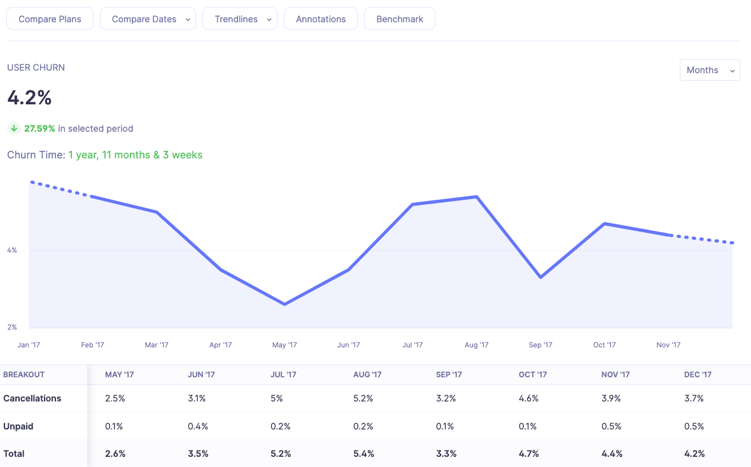Image resolution: width=751 pixels, height=467 pixels.
Task: Click Unpaid 0.1% cell for May '17
Action: pyautogui.click(x=114, y=426)
